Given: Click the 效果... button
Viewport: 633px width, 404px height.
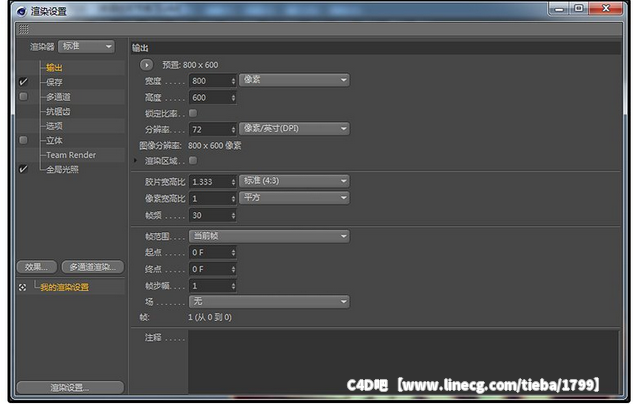Looking at the screenshot, I should click(36, 267).
